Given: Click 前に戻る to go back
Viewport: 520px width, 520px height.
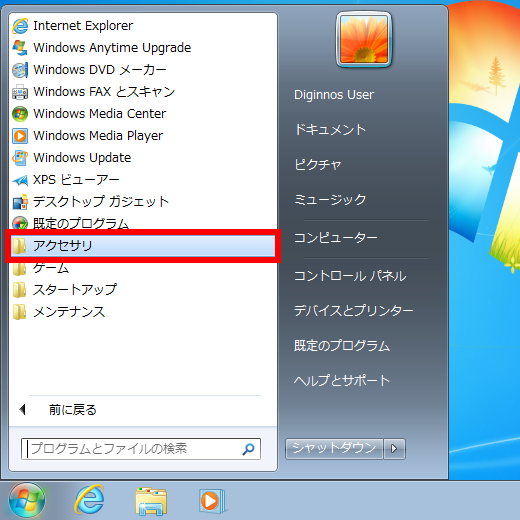Looking at the screenshot, I should tap(73, 410).
